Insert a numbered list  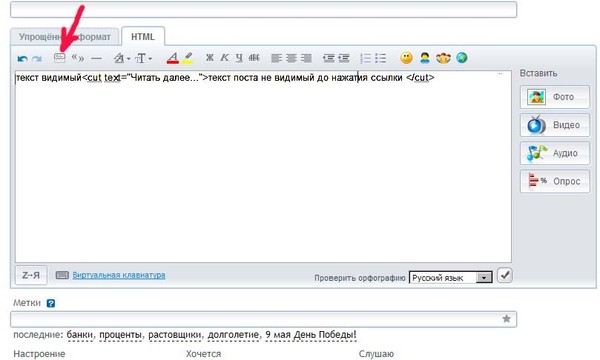[365, 58]
